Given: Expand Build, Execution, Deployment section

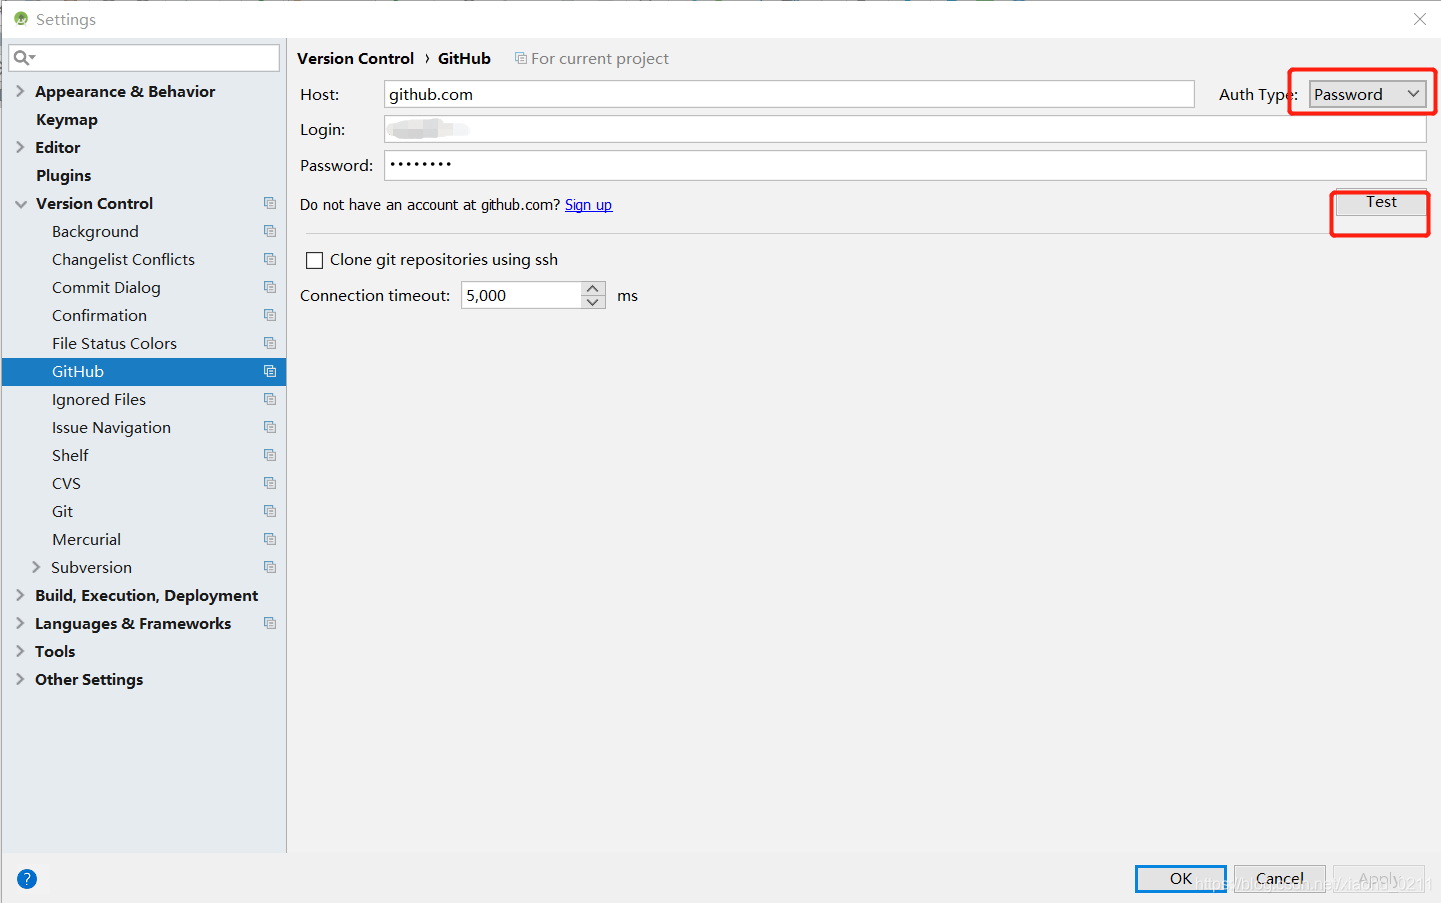Looking at the screenshot, I should click(x=20, y=595).
